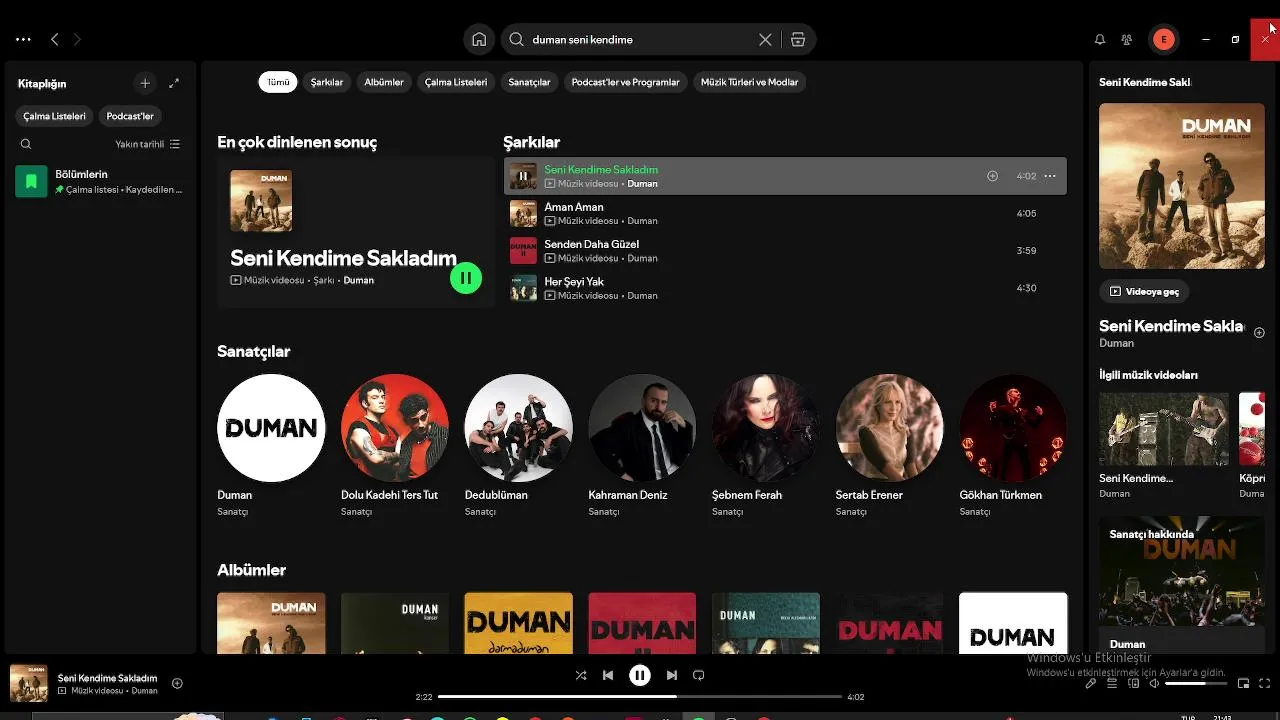Select Podcast'ler ve Programlar tab

[626, 82]
